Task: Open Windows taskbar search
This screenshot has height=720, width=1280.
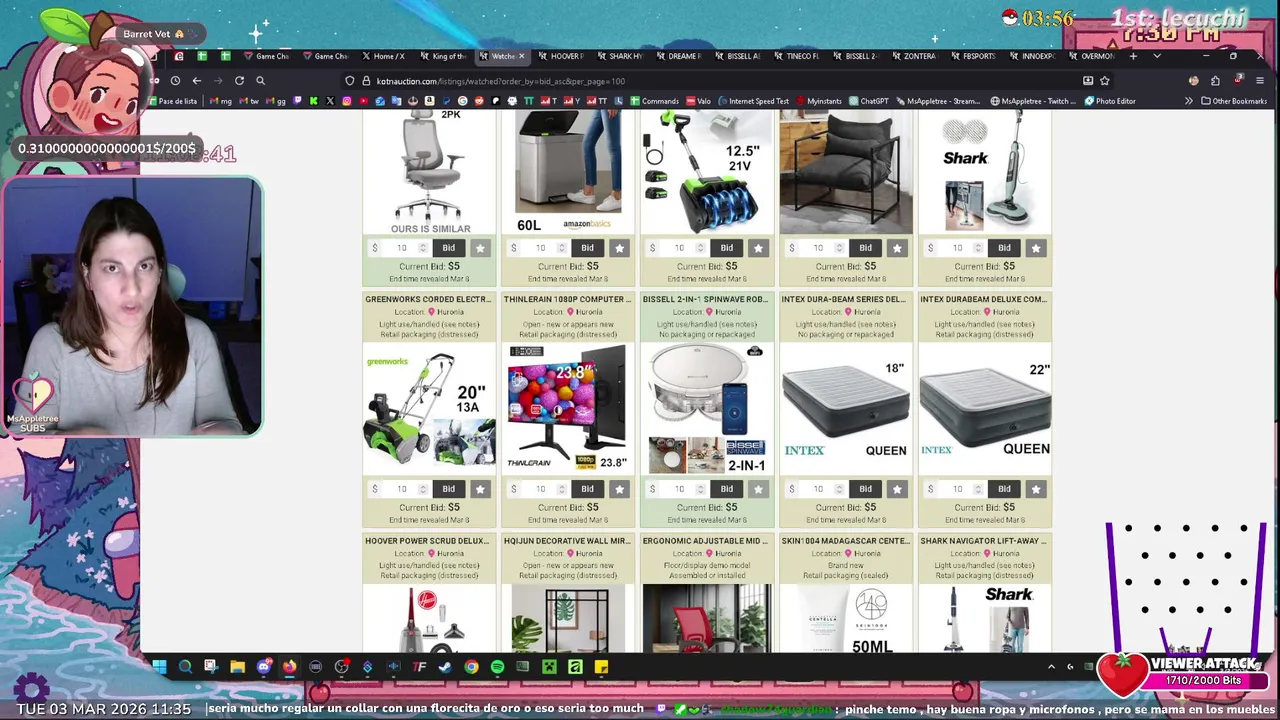Action: pos(185,667)
